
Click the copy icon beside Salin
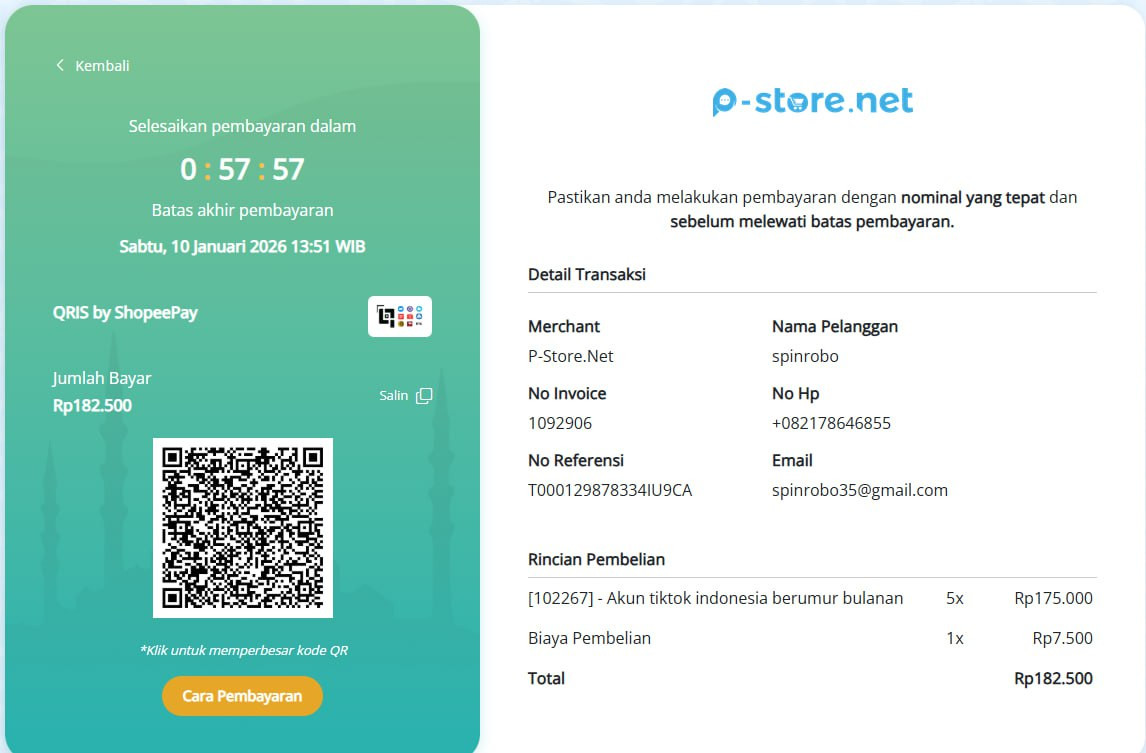click(424, 396)
